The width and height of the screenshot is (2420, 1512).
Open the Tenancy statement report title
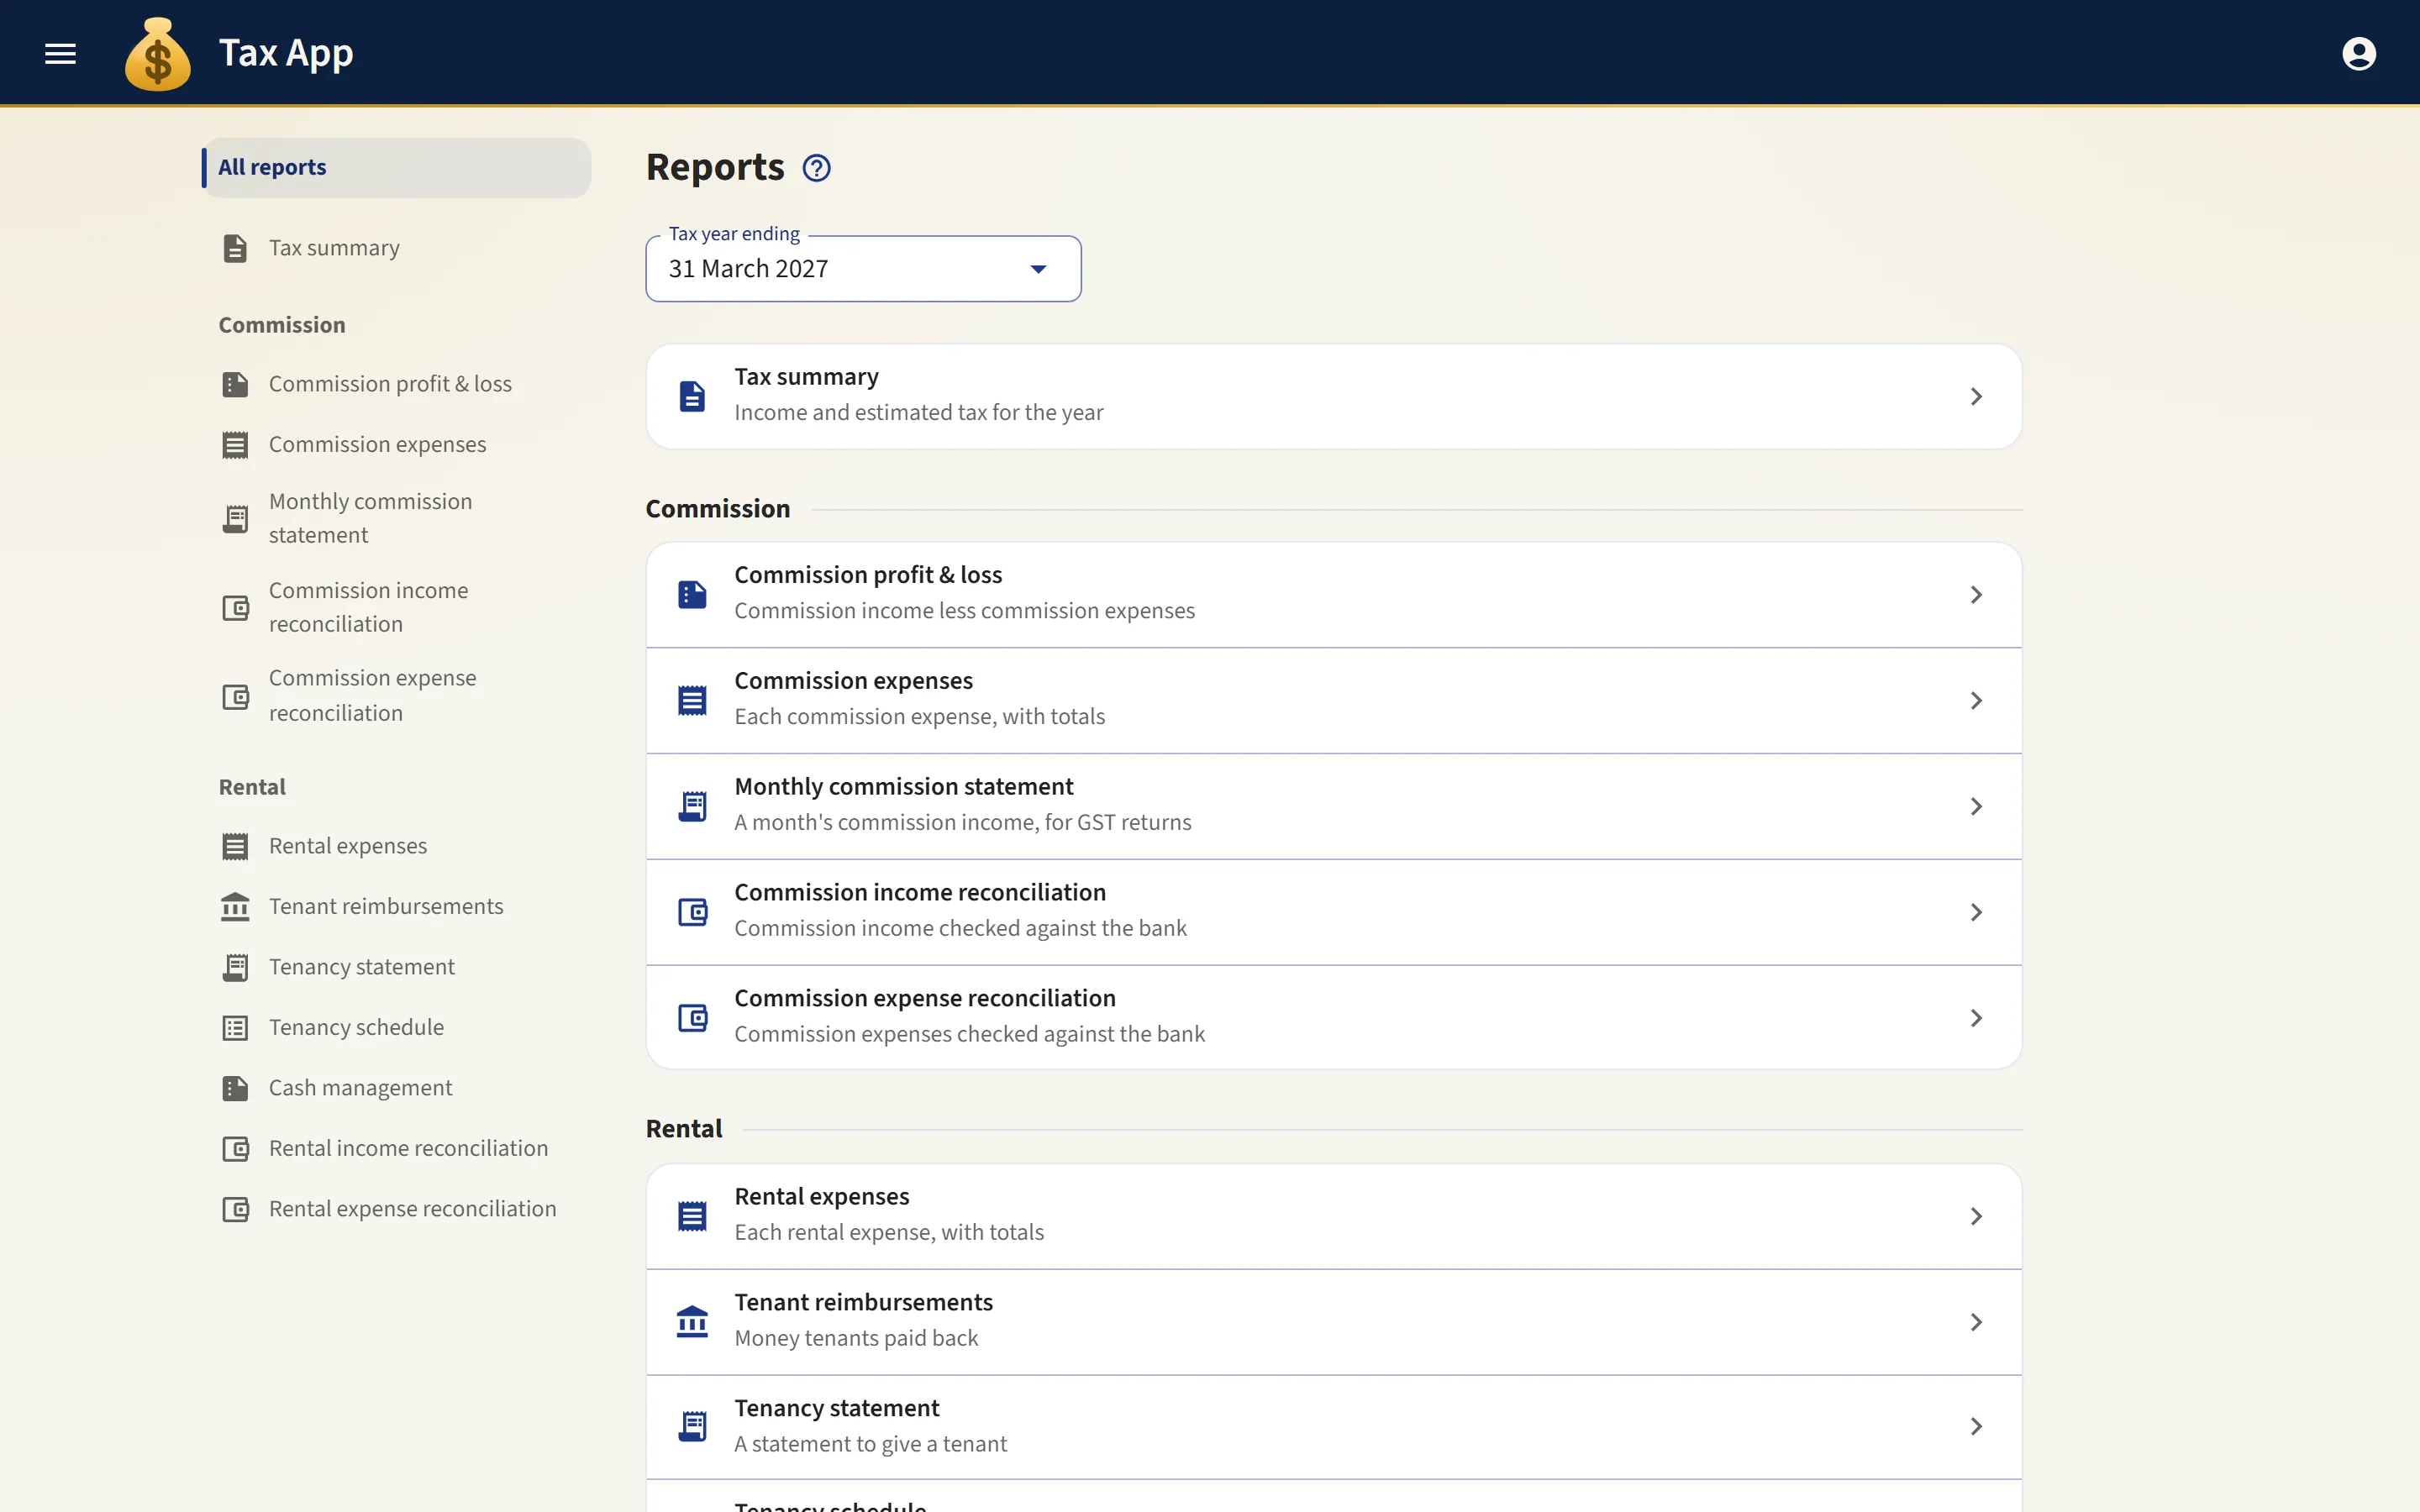coord(837,1409)
